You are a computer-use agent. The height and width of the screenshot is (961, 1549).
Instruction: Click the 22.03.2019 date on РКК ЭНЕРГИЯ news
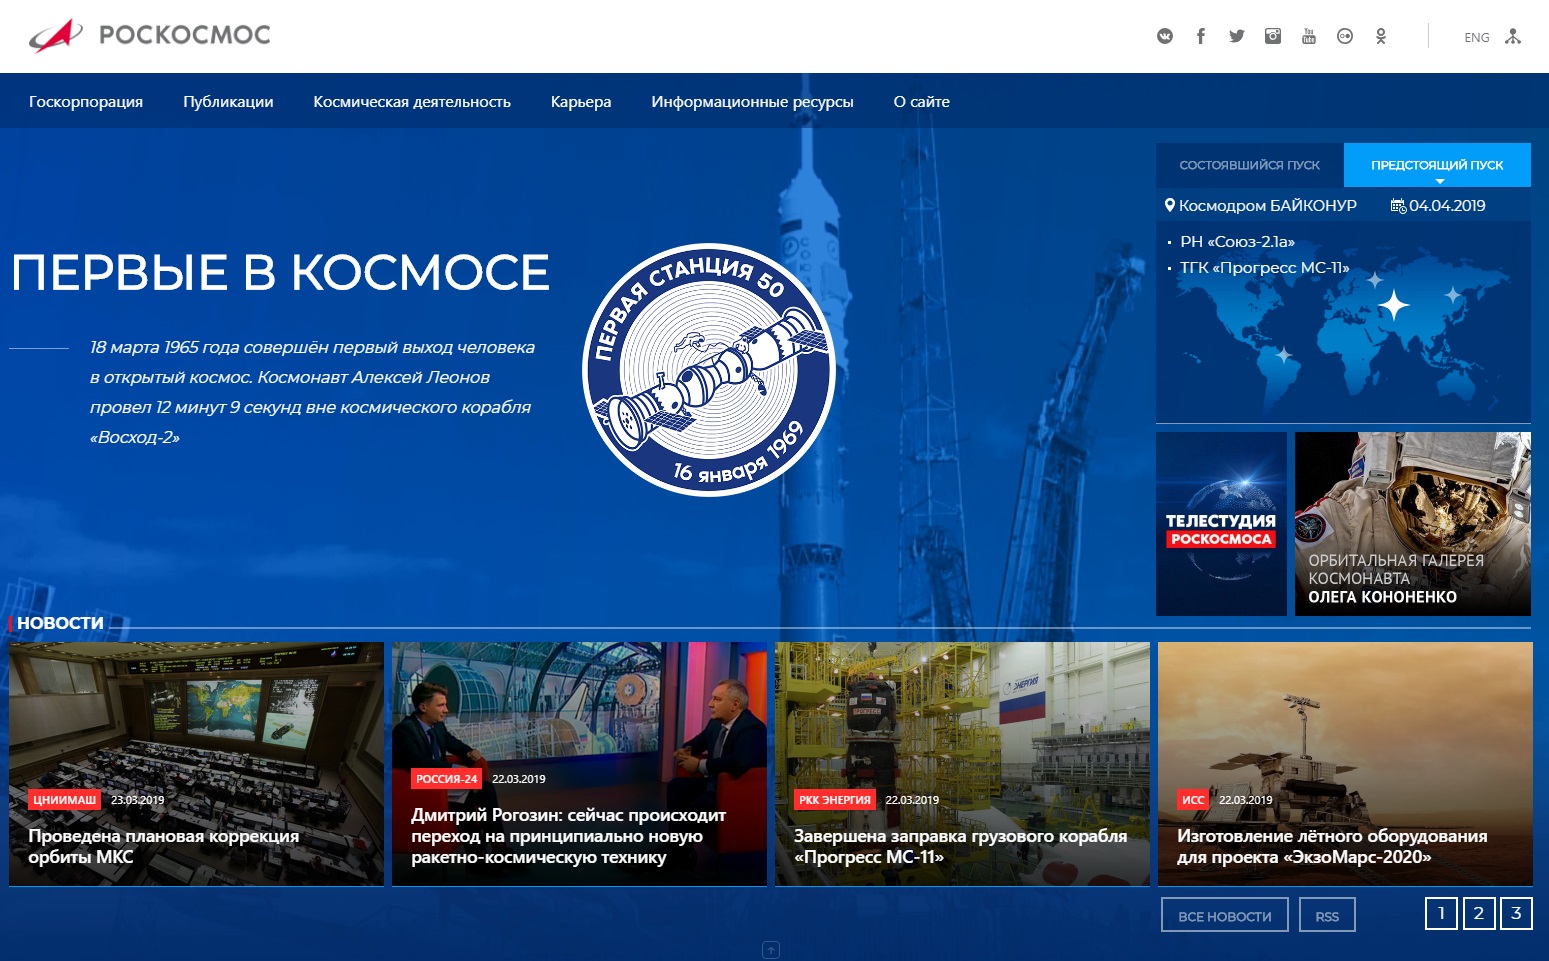coord(912,800)
